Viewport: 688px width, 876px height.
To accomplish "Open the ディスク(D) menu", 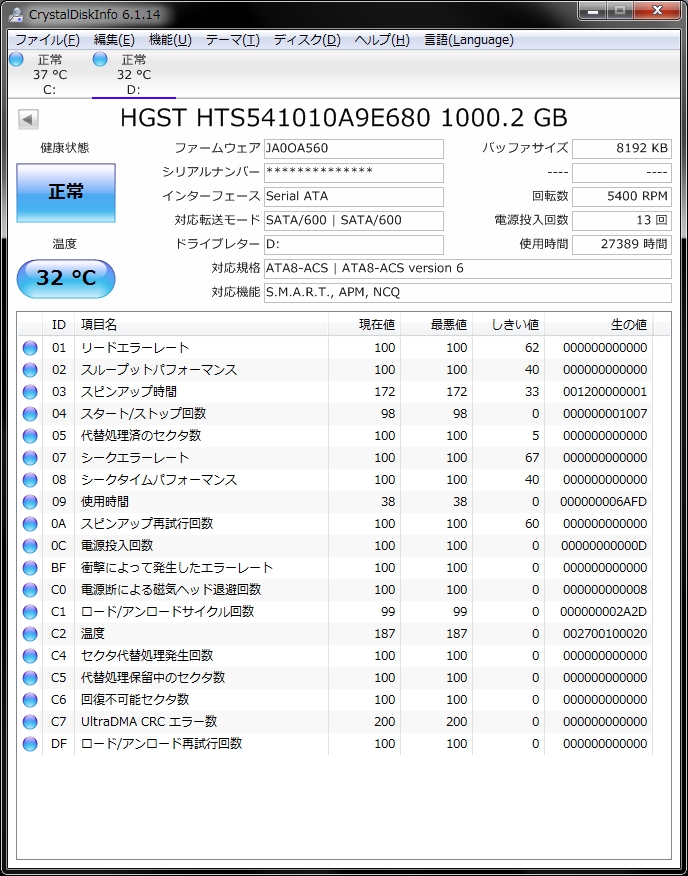I will [x=307, y=40].
